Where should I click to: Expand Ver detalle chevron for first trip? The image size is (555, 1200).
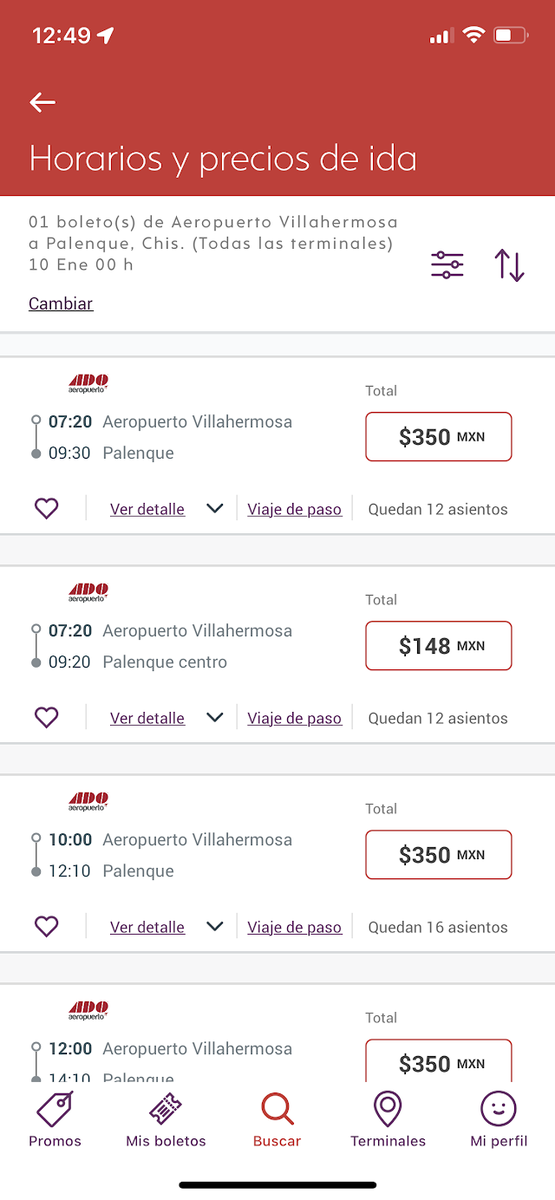pos(214,509)
